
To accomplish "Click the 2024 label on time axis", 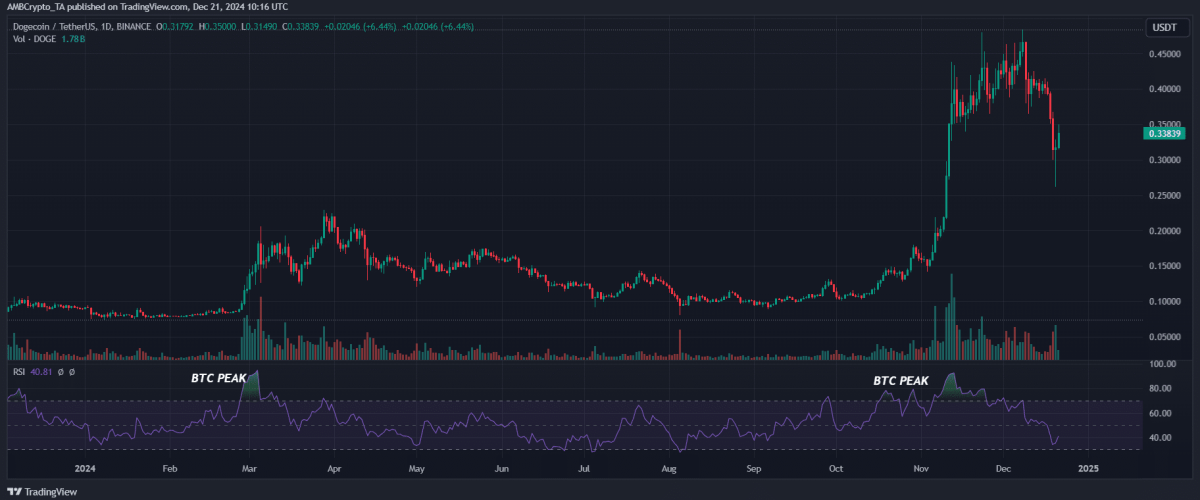I will click(85, 467).
